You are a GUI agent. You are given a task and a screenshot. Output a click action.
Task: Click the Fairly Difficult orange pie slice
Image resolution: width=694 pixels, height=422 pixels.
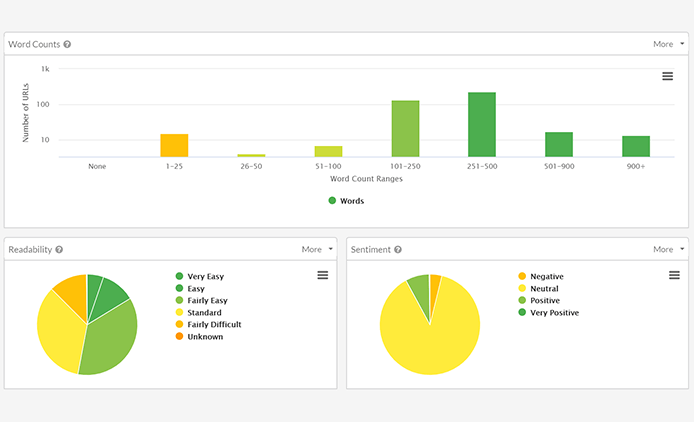tap(74, 292)
